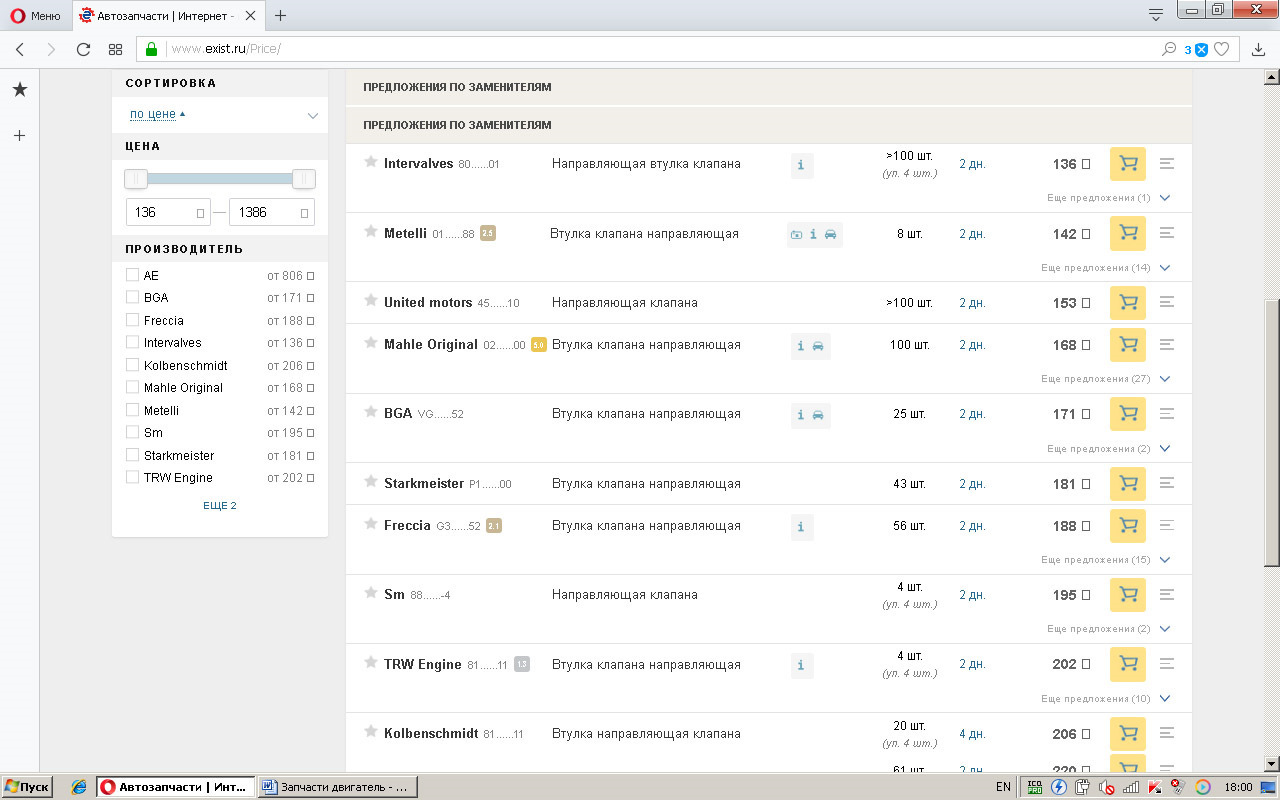
Task: Tick the AE manufacturer checkbox
Action: pos(132,275)
